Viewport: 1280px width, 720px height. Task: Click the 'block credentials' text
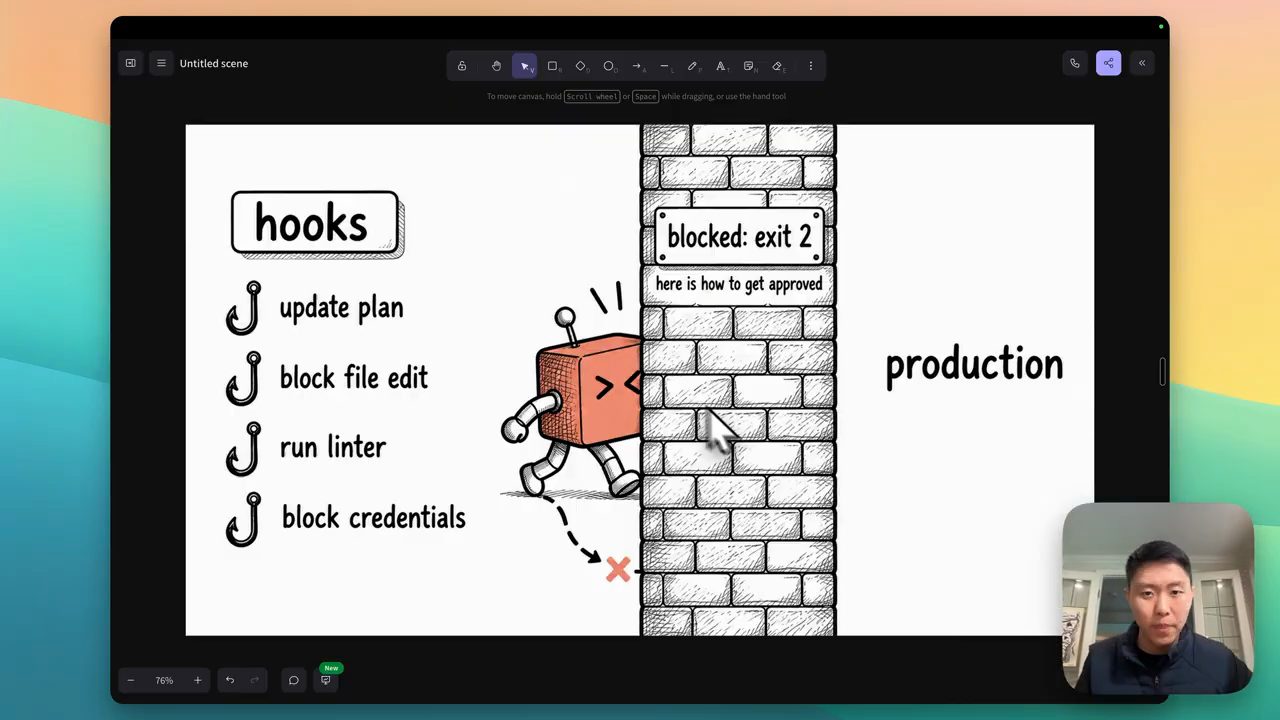373,517
